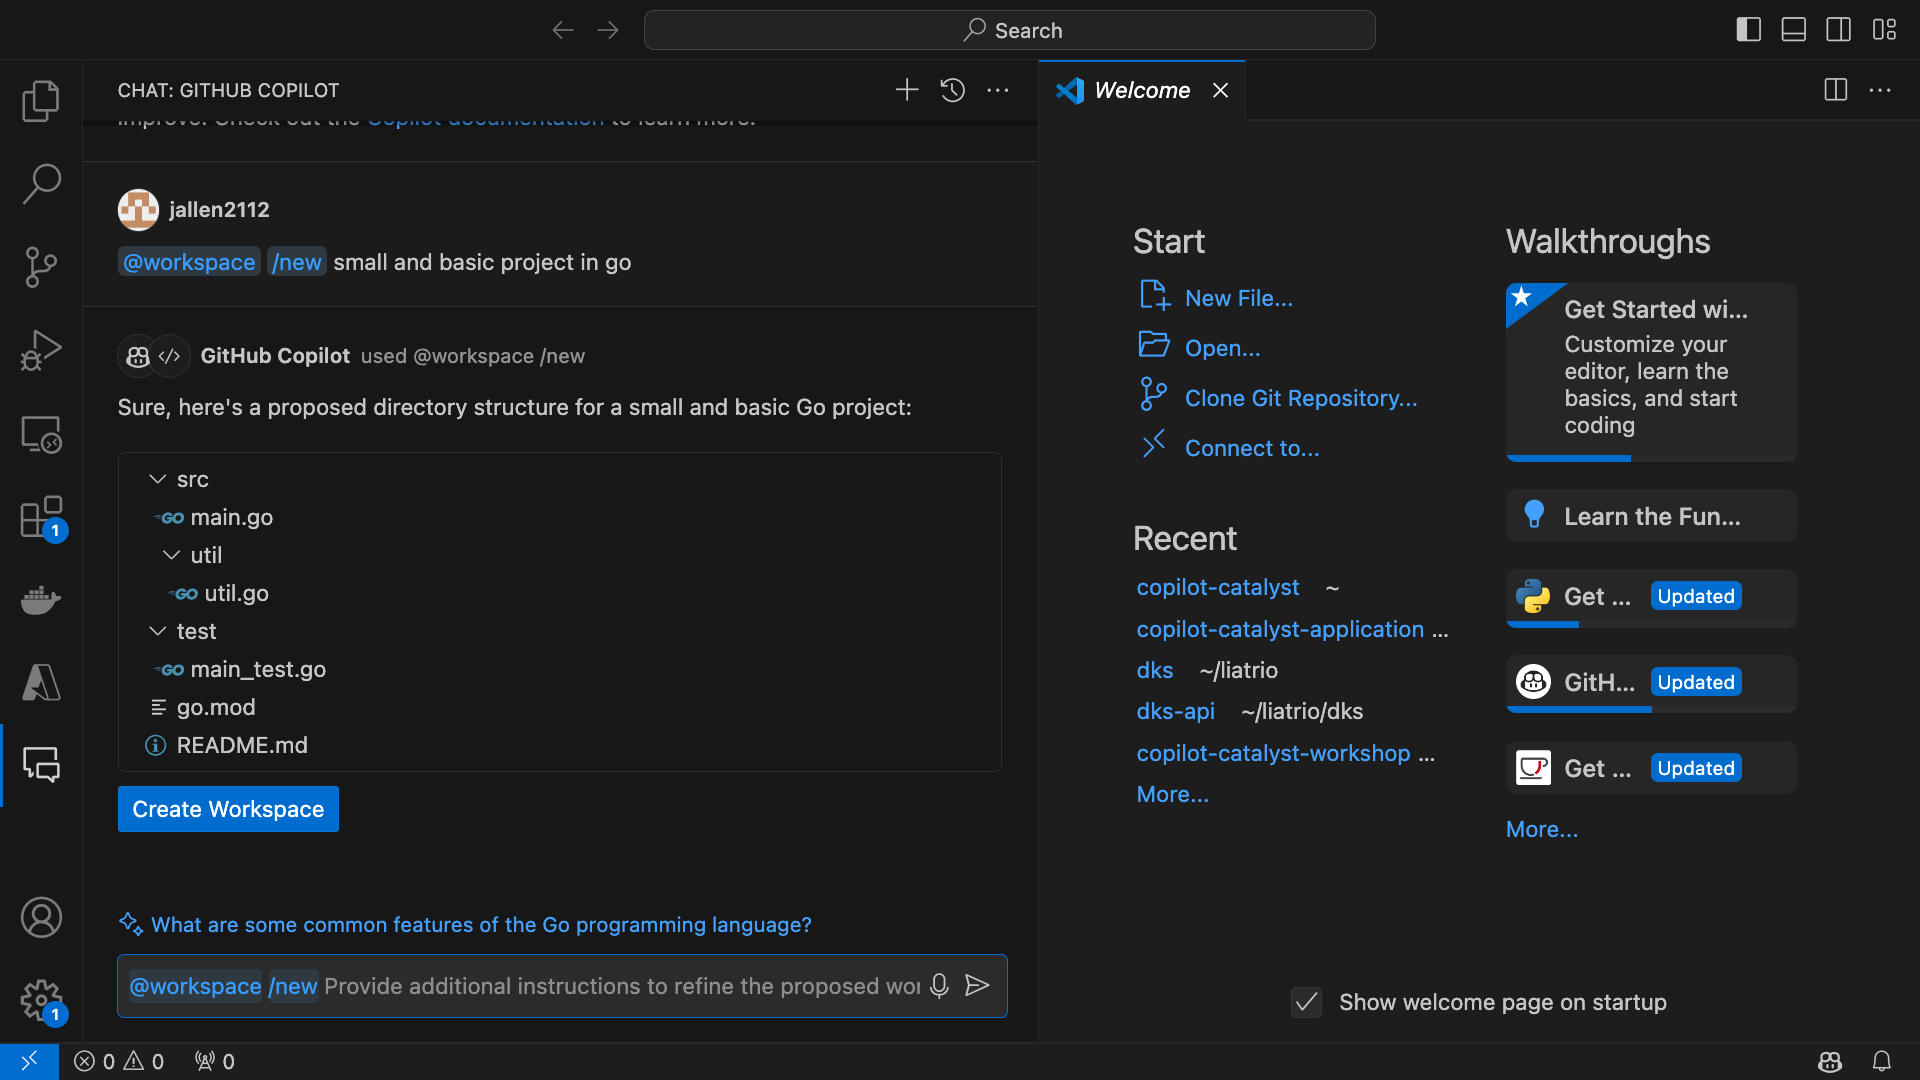Image resolution: width=1920 pixels, height=1080 pixels.
Task: Open the Explorer view in activity bar
Action: click(x=41, y=101)
